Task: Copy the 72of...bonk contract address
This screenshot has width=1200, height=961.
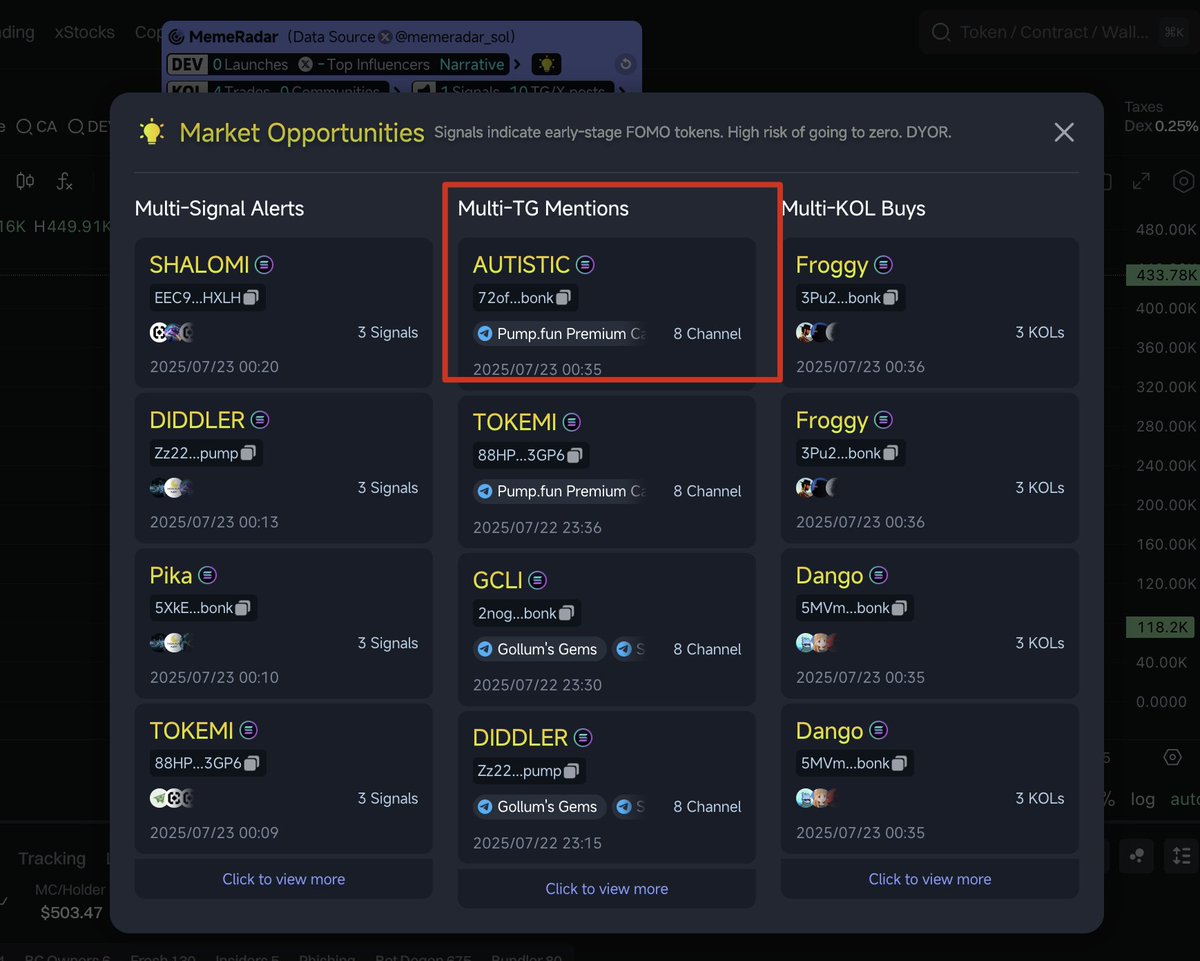Action: (564, 297)
